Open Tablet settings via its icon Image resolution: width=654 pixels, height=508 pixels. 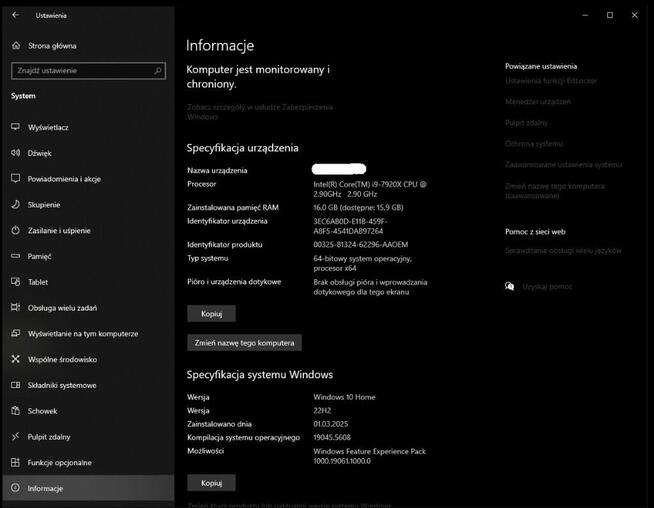15,282
